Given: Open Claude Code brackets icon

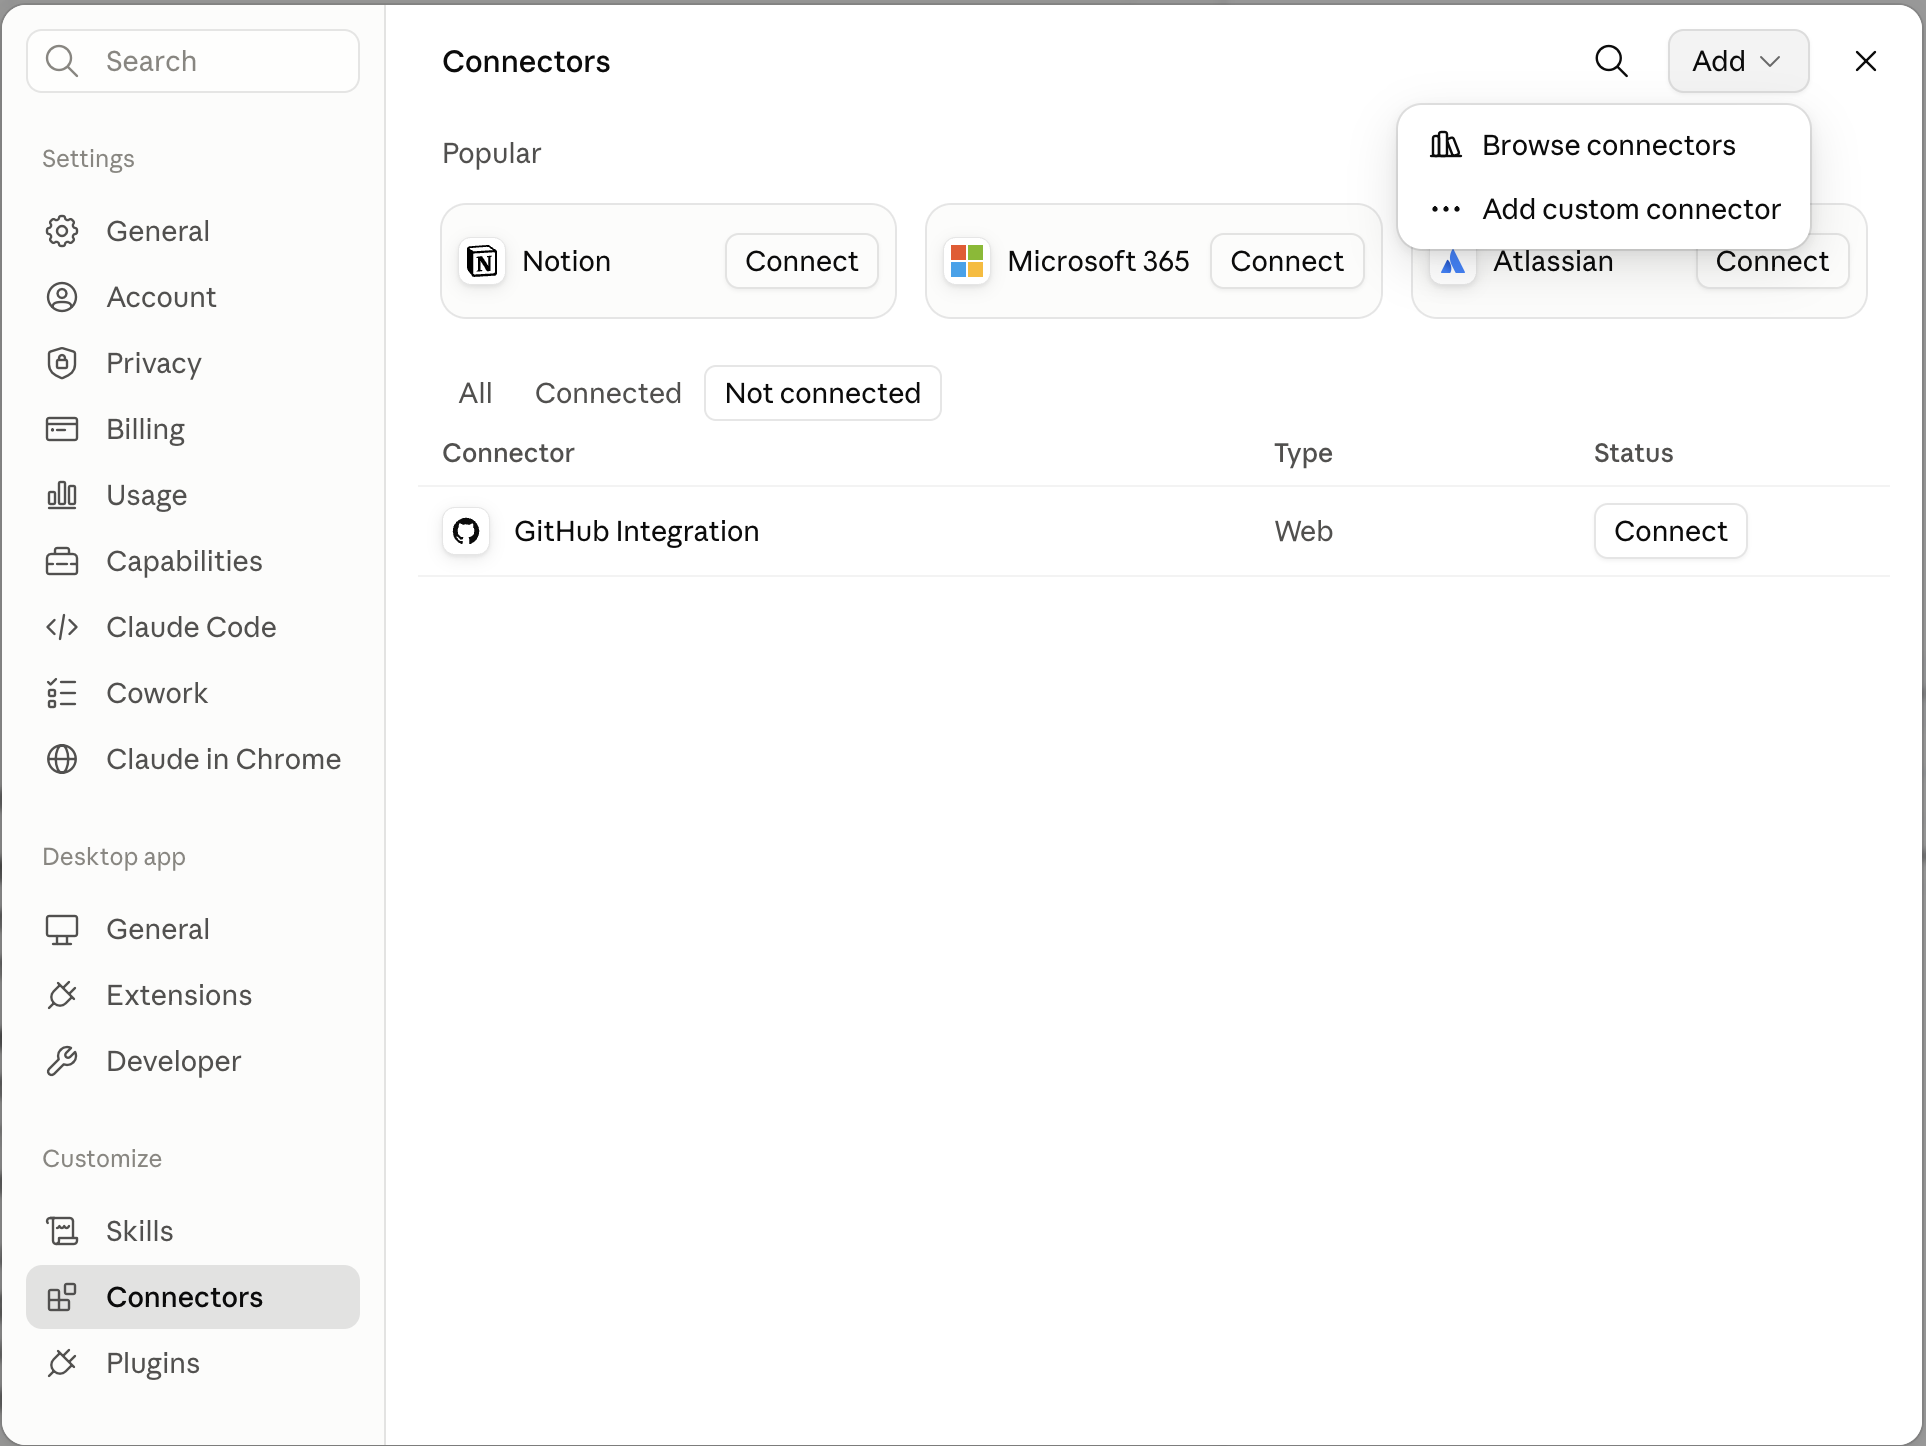Looking at the screenshot, I should [x=62, y=627].
